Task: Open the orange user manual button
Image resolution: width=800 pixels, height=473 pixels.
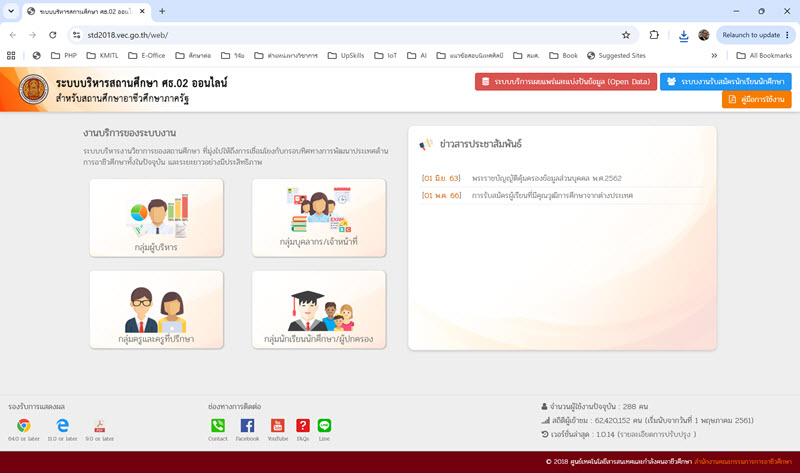Action: [757, 99]
